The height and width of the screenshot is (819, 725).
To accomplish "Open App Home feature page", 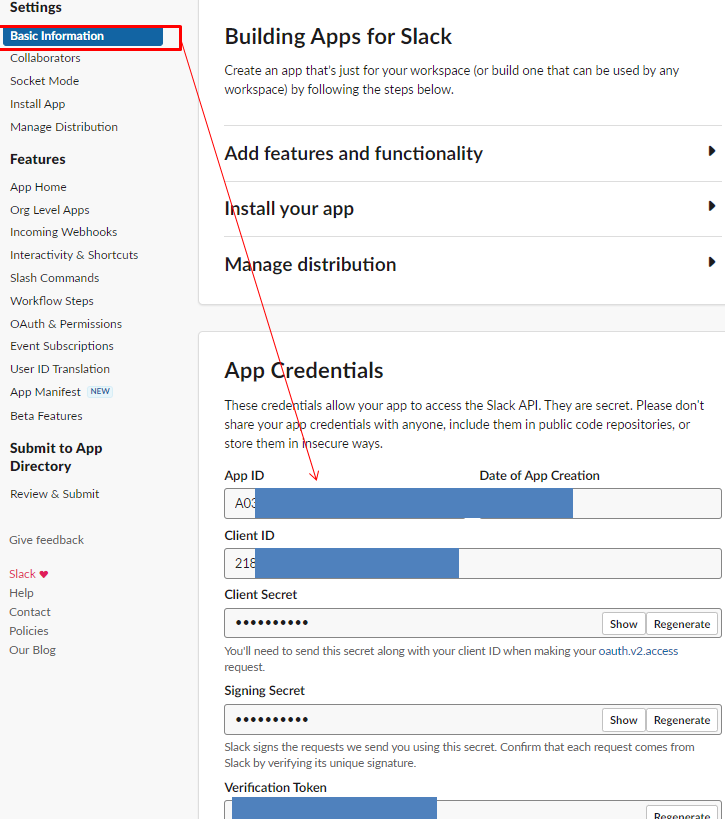I will point(38,187).
